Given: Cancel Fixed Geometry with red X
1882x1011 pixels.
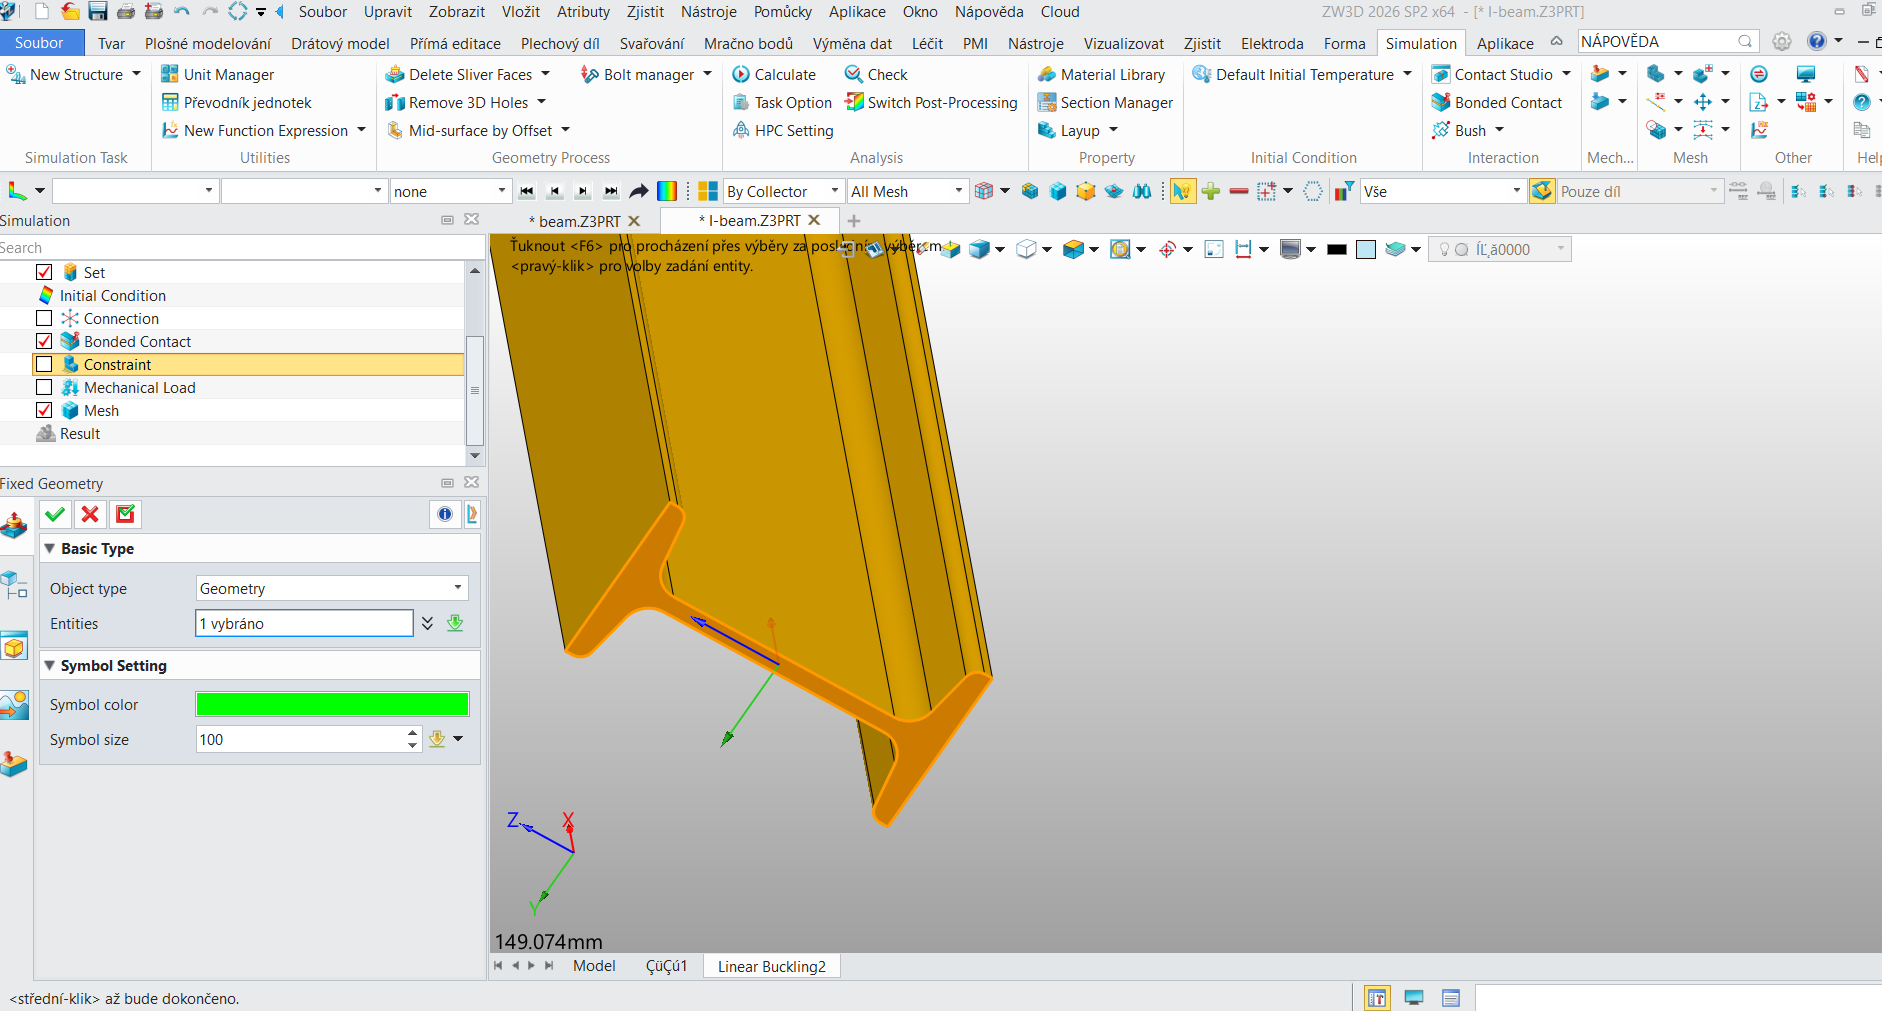Looking at the screenshot, I should point(90,514).
